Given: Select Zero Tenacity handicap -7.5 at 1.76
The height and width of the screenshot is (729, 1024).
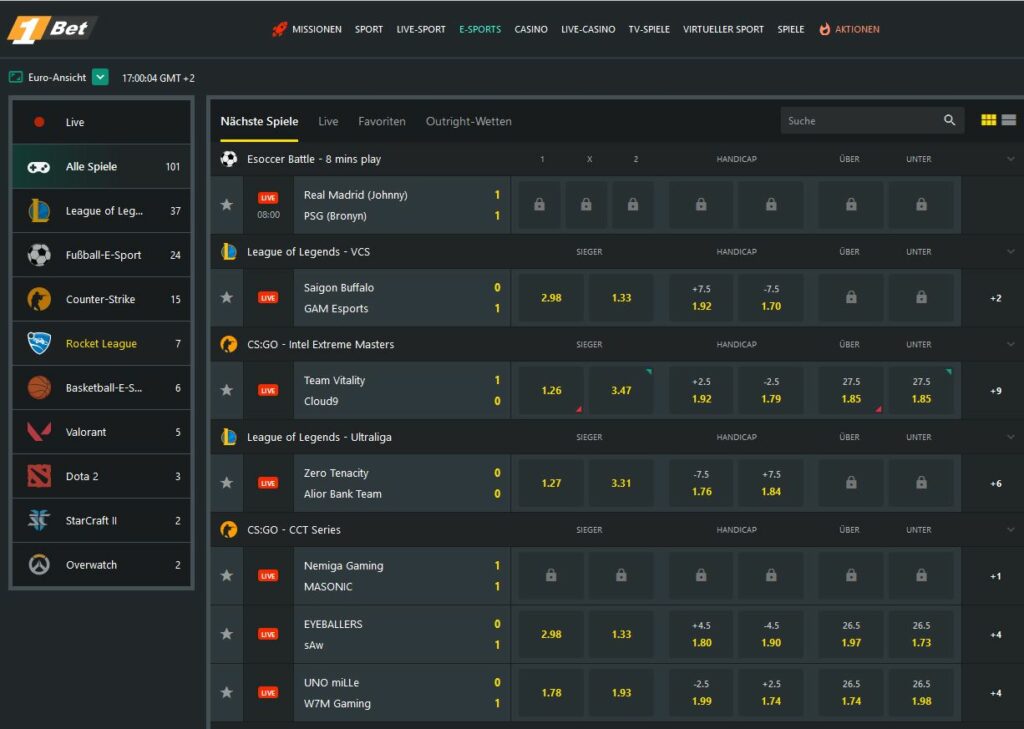Looking at the screenshot, I should click(701, 483).
